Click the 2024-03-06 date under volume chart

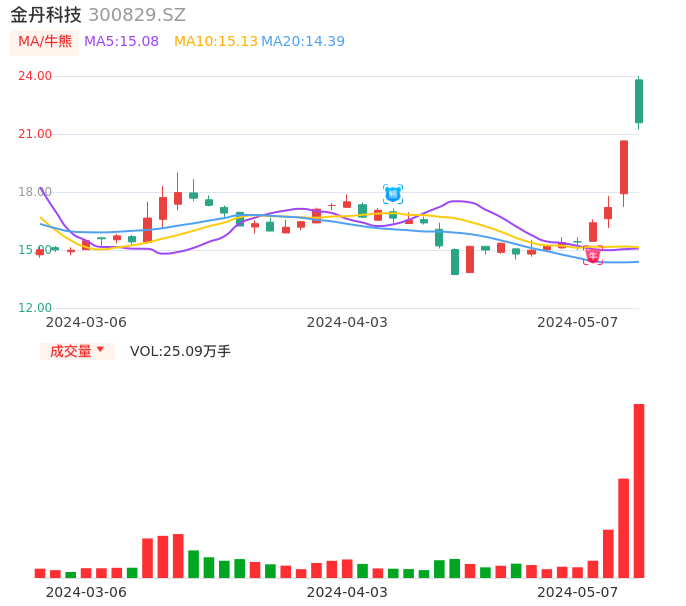tap(86, 592)
